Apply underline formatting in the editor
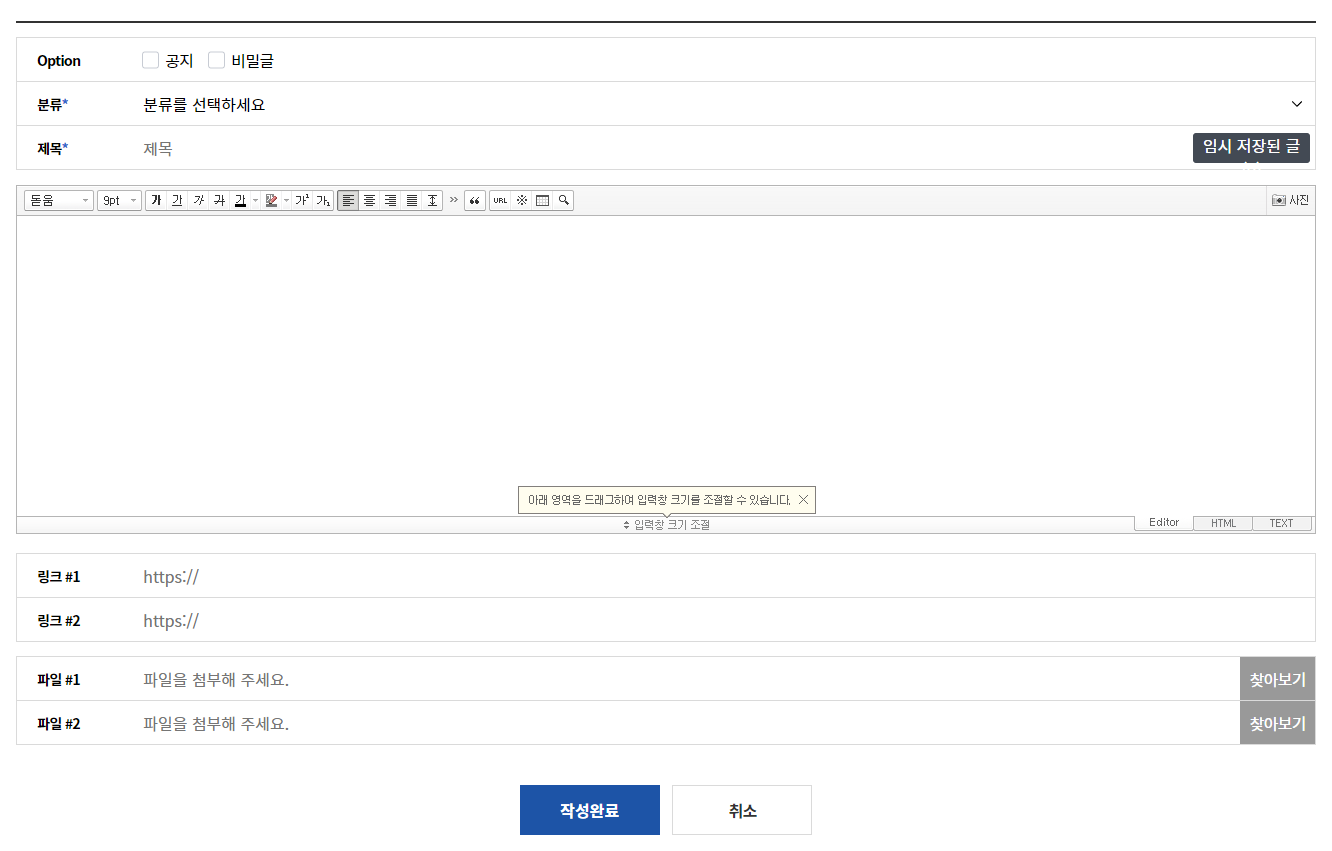Screen dimensions: 1332x851 (x=177, y=201)
